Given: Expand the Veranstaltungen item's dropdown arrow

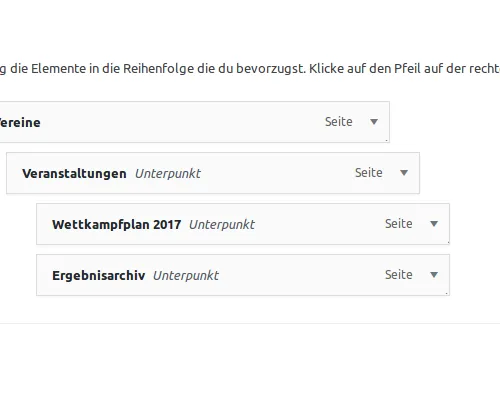Looking at the screenshot, I should (404, 173).
